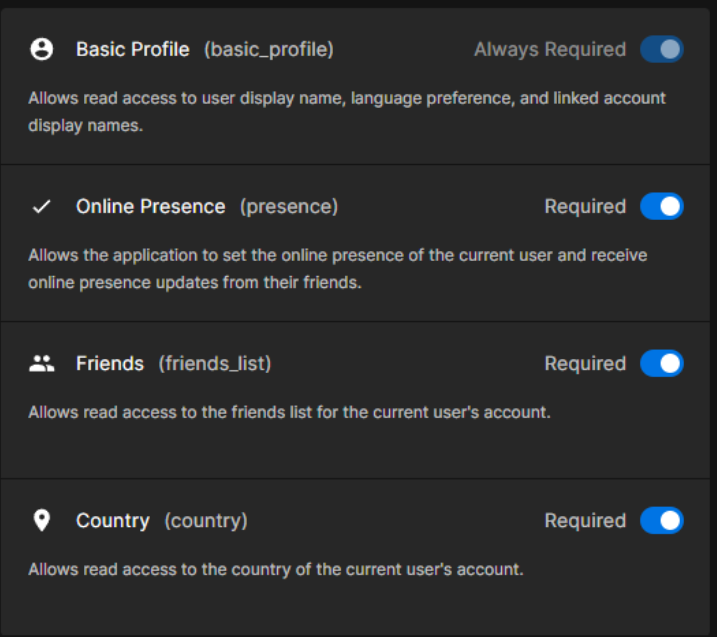717x637 pixels.
Task: Click the country read access description
Action: click(x=276, y=569)
